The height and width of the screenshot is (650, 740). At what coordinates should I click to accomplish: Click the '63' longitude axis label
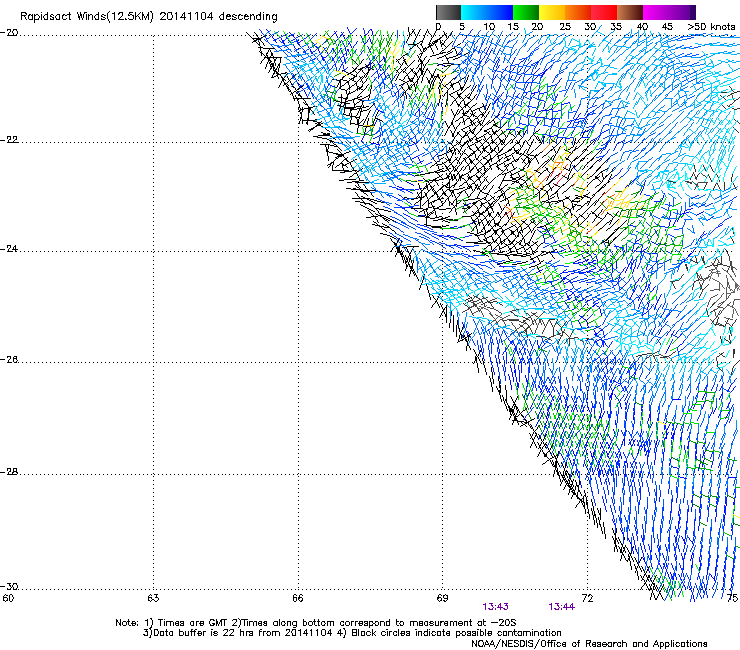click(x=153, y=599)
